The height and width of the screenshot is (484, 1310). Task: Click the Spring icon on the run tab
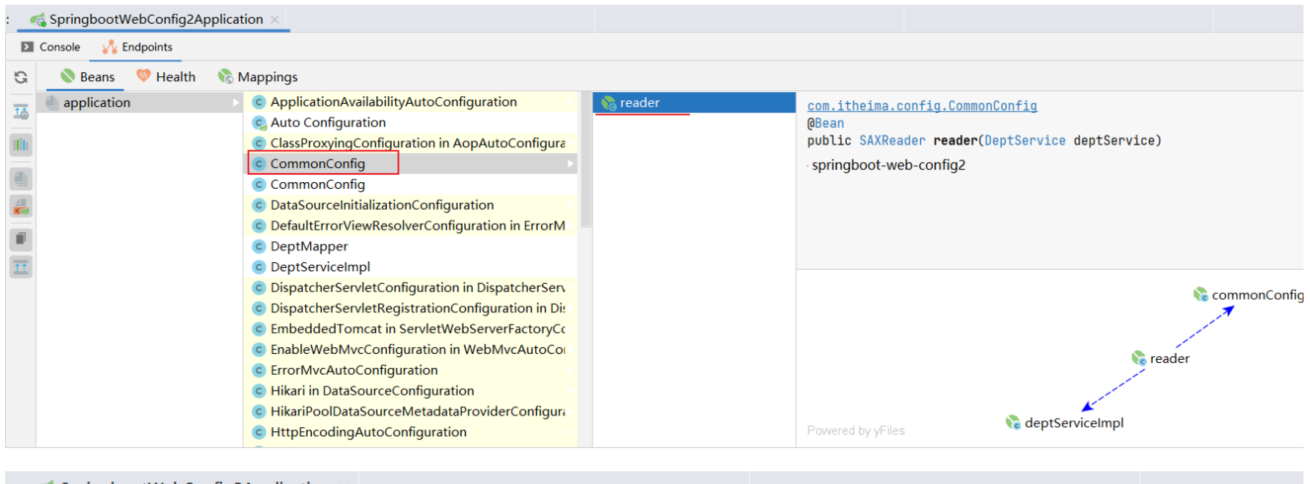tap(38, 20)
